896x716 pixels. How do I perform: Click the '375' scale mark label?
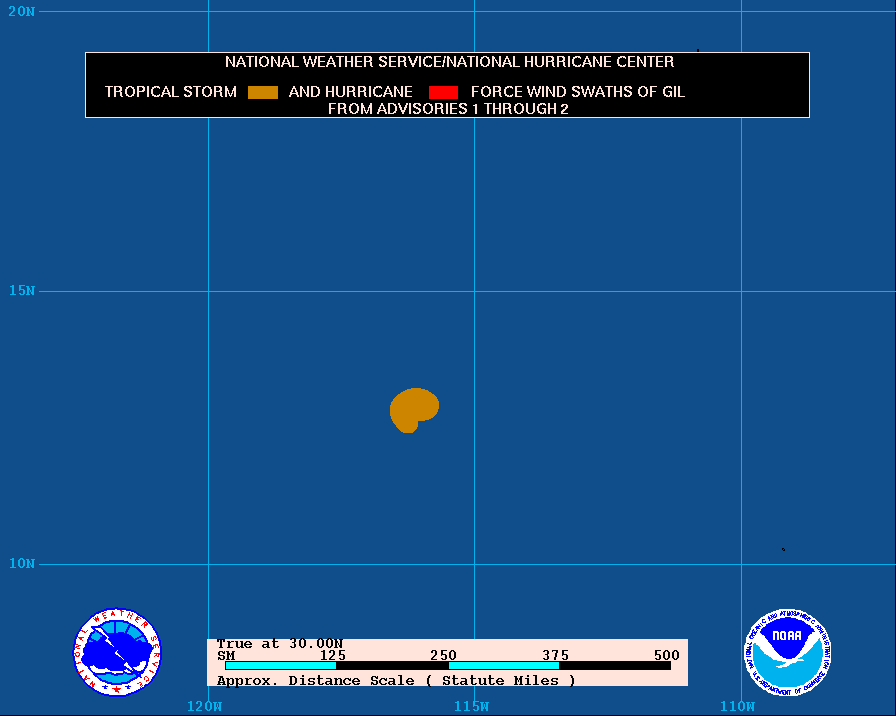click(555, 655)
